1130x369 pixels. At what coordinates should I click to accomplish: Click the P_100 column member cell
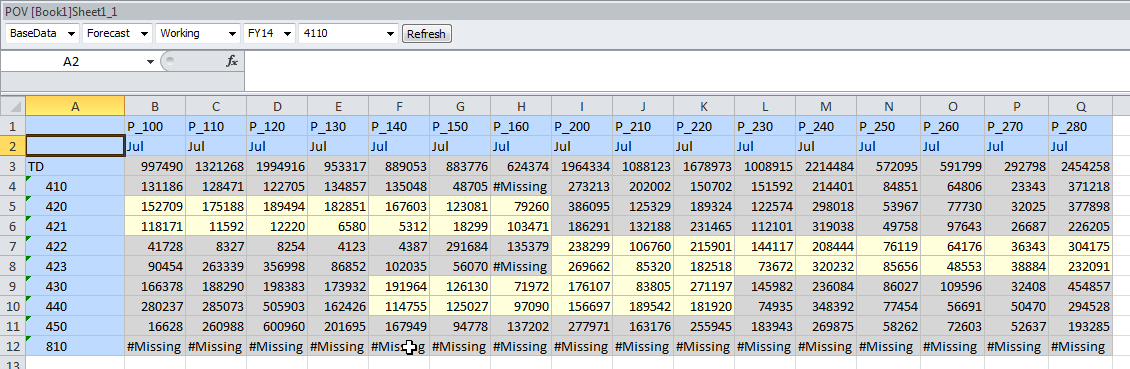click(155, 126)
